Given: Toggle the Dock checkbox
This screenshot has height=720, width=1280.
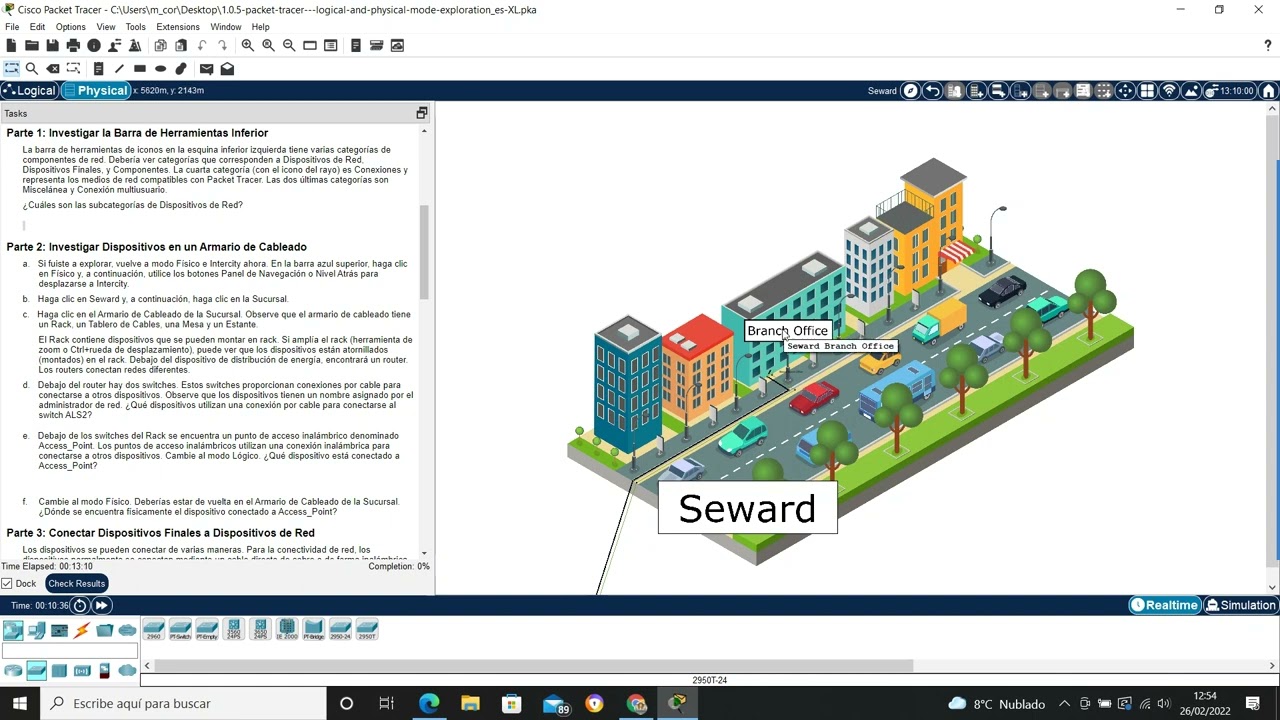Looking at the screenshot, I should coord(7,583).
